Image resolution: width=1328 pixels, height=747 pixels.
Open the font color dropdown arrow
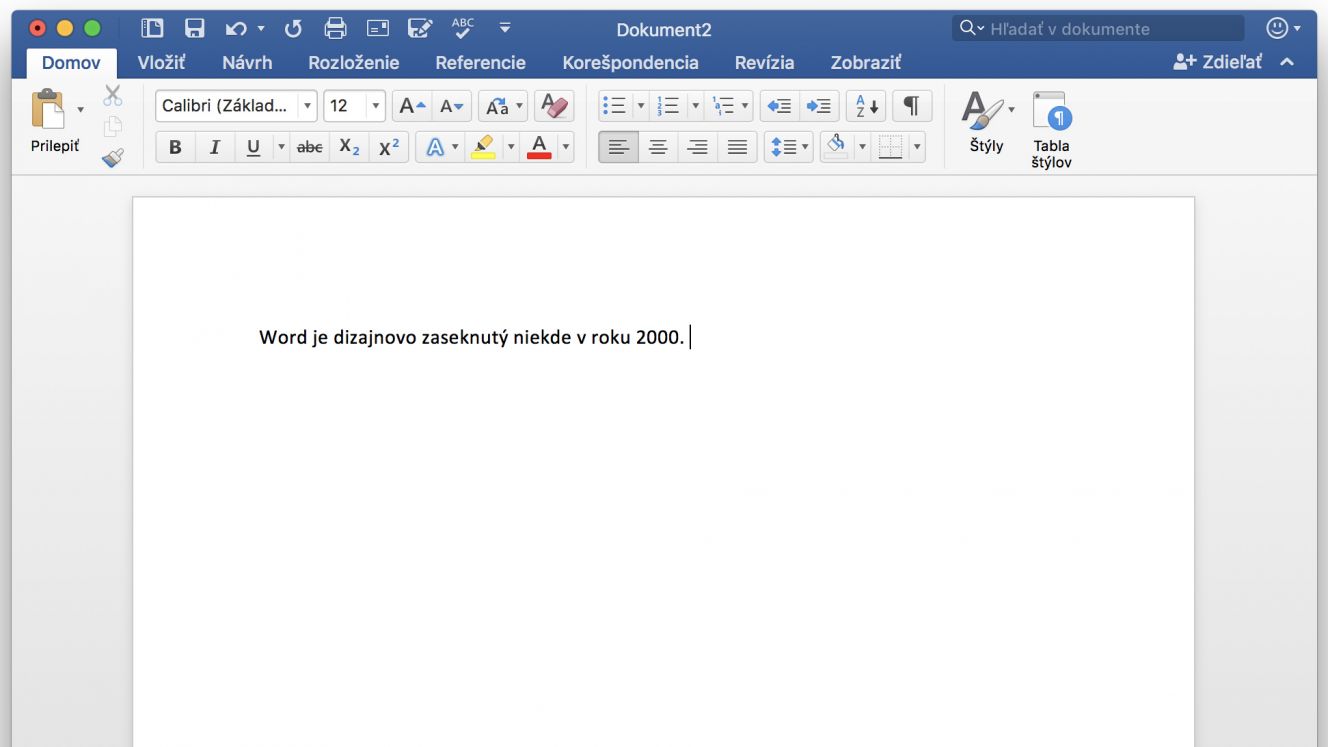[566, 147]
